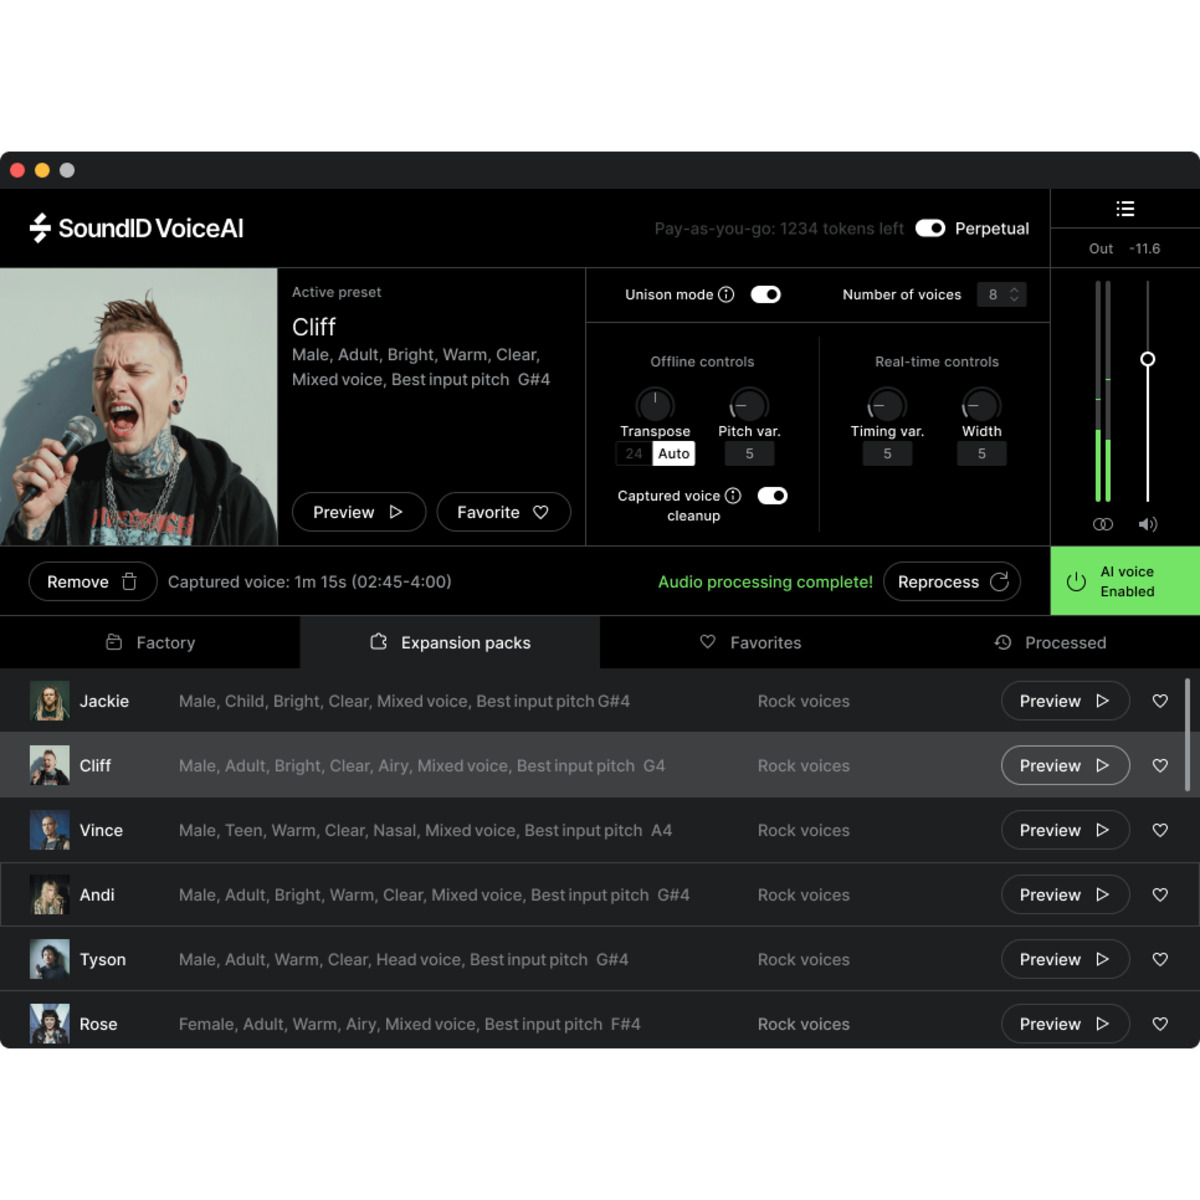Viewport: 1200px width, 1200px height.
Task: Click the Number of voices value 8
Action: [993, 294]
